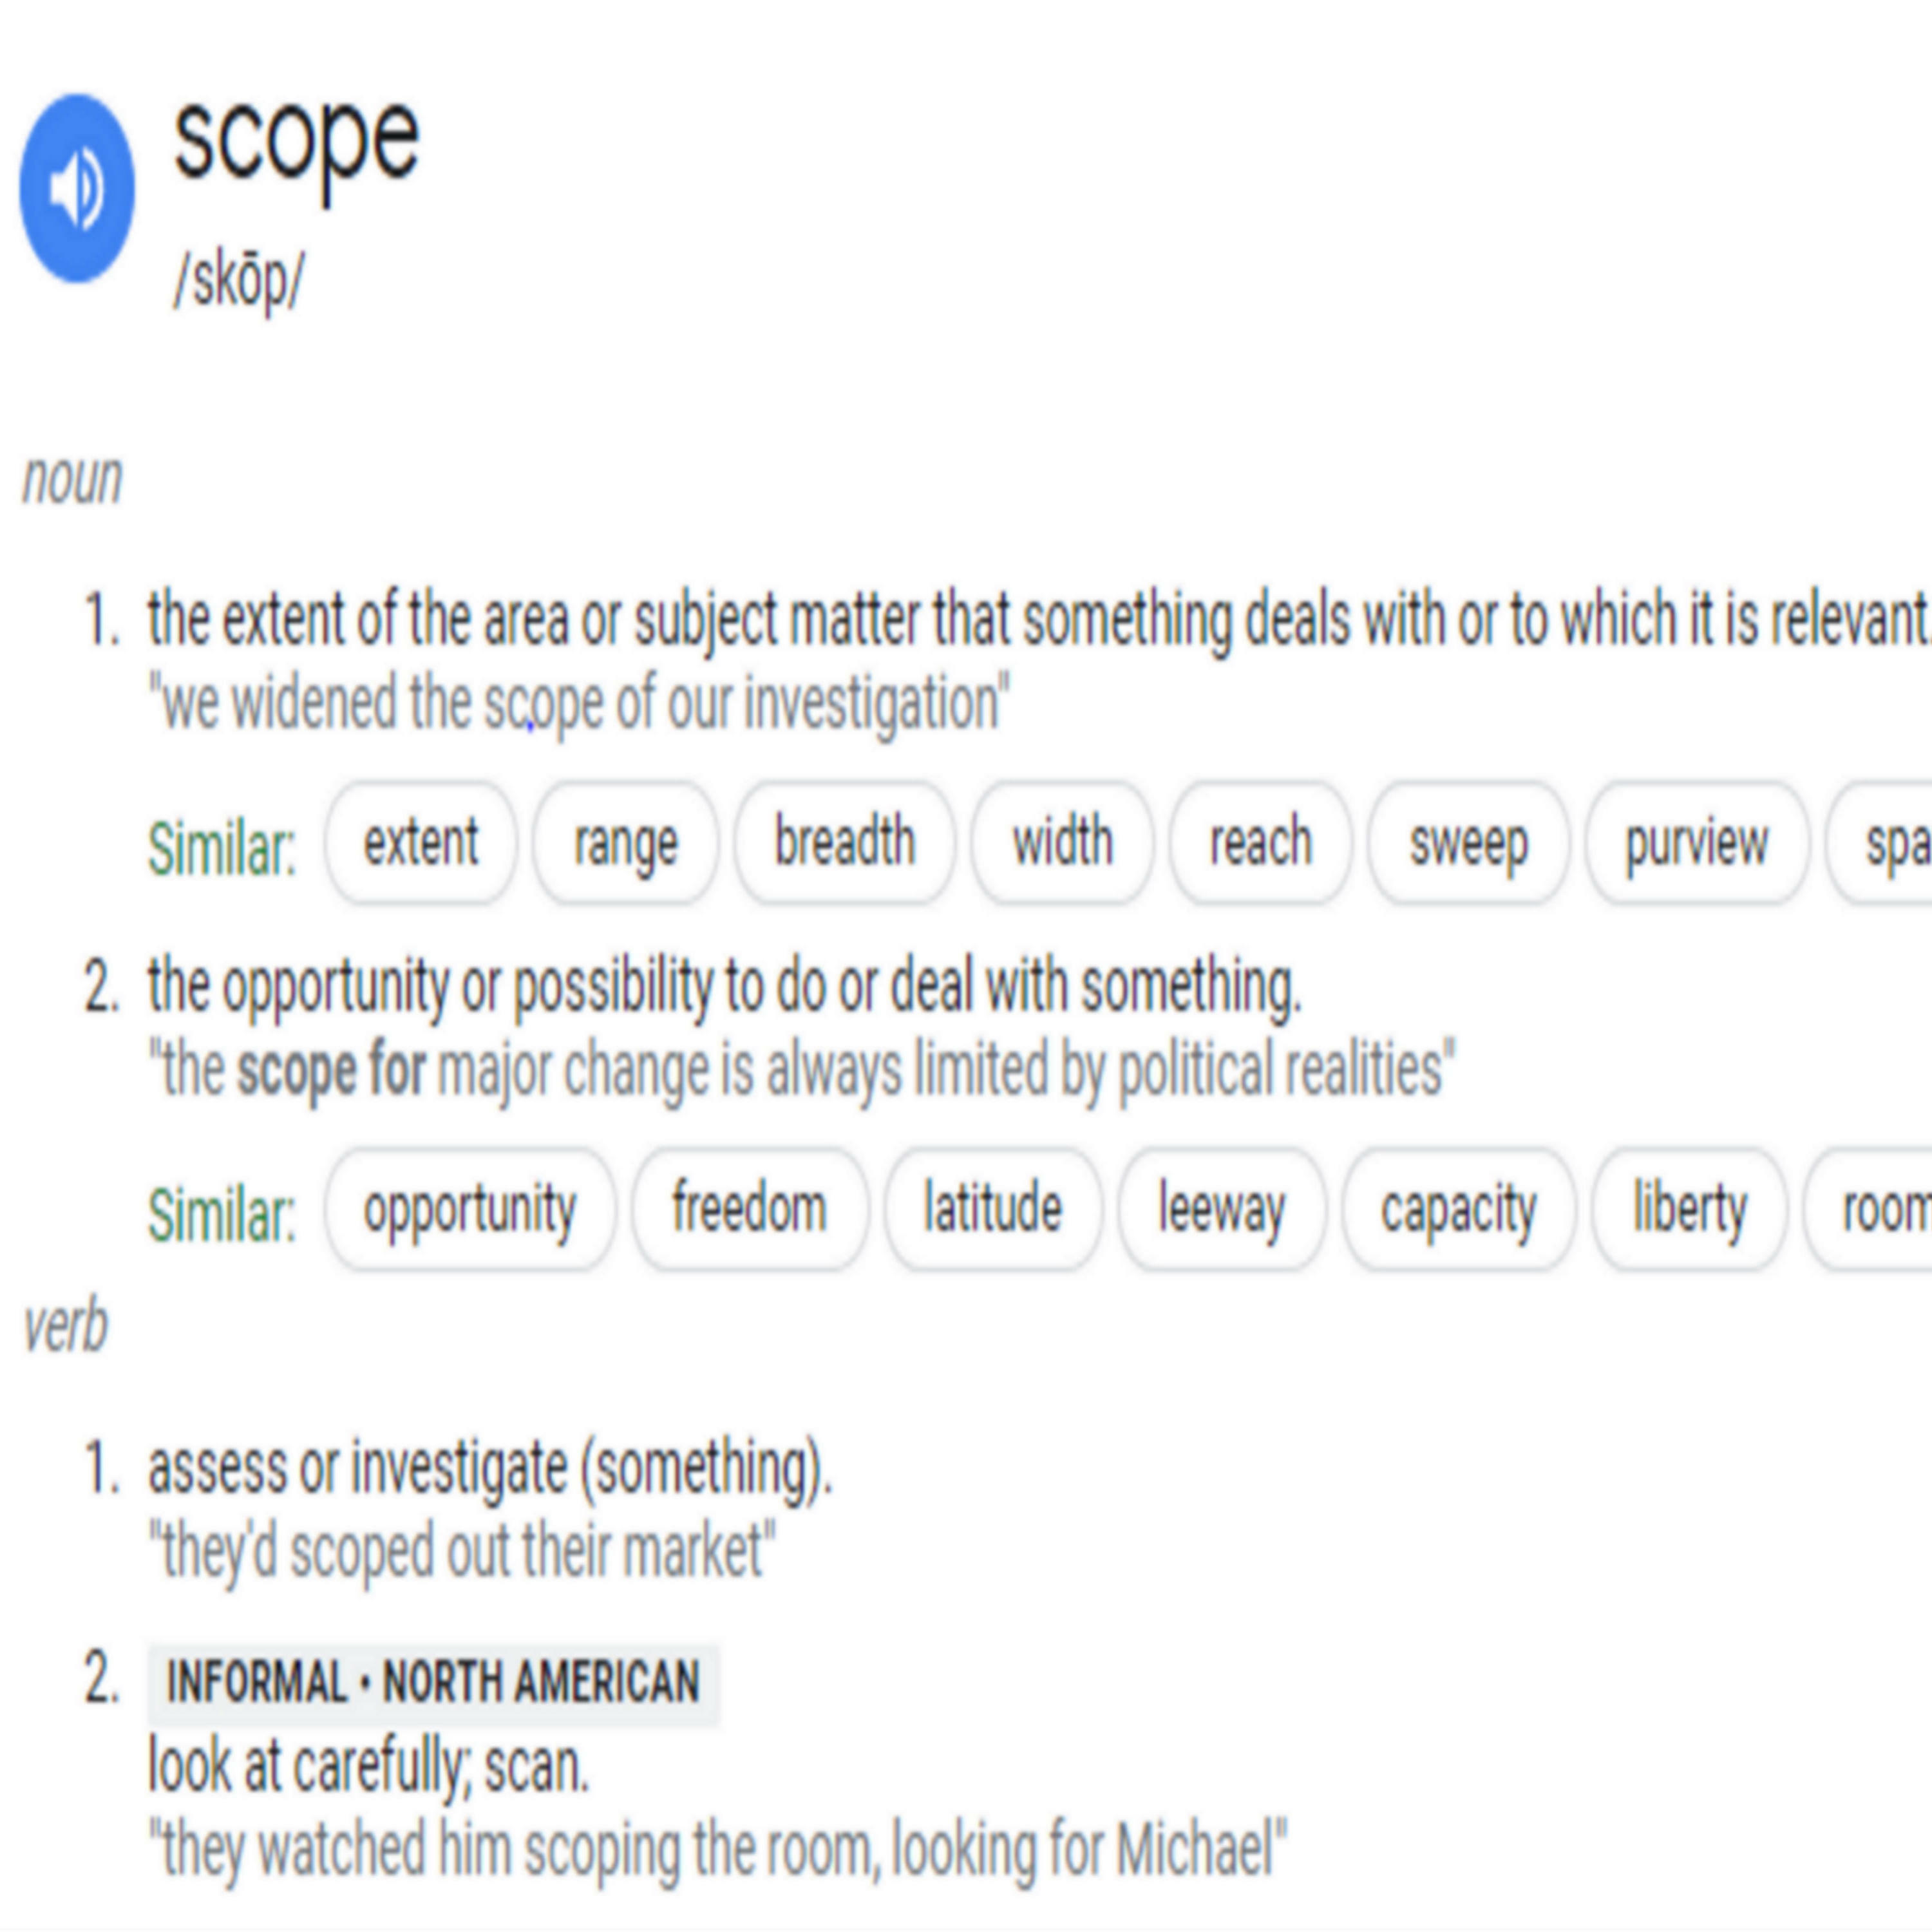Select the 'sweep' synonym chip
Screen dimensions: 1932x1932
pos(1469,843)
